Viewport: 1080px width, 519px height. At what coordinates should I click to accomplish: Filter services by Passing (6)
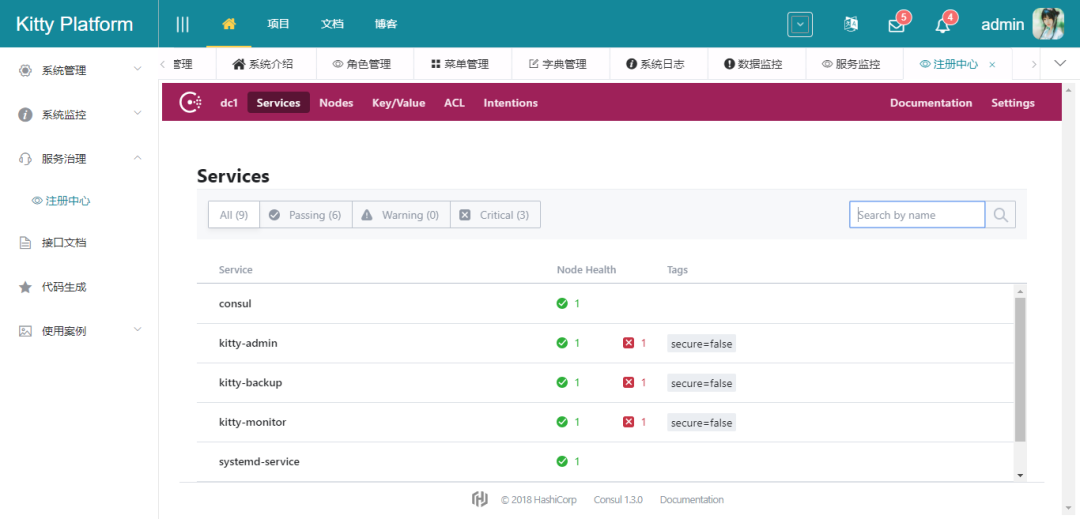(306, 215)
